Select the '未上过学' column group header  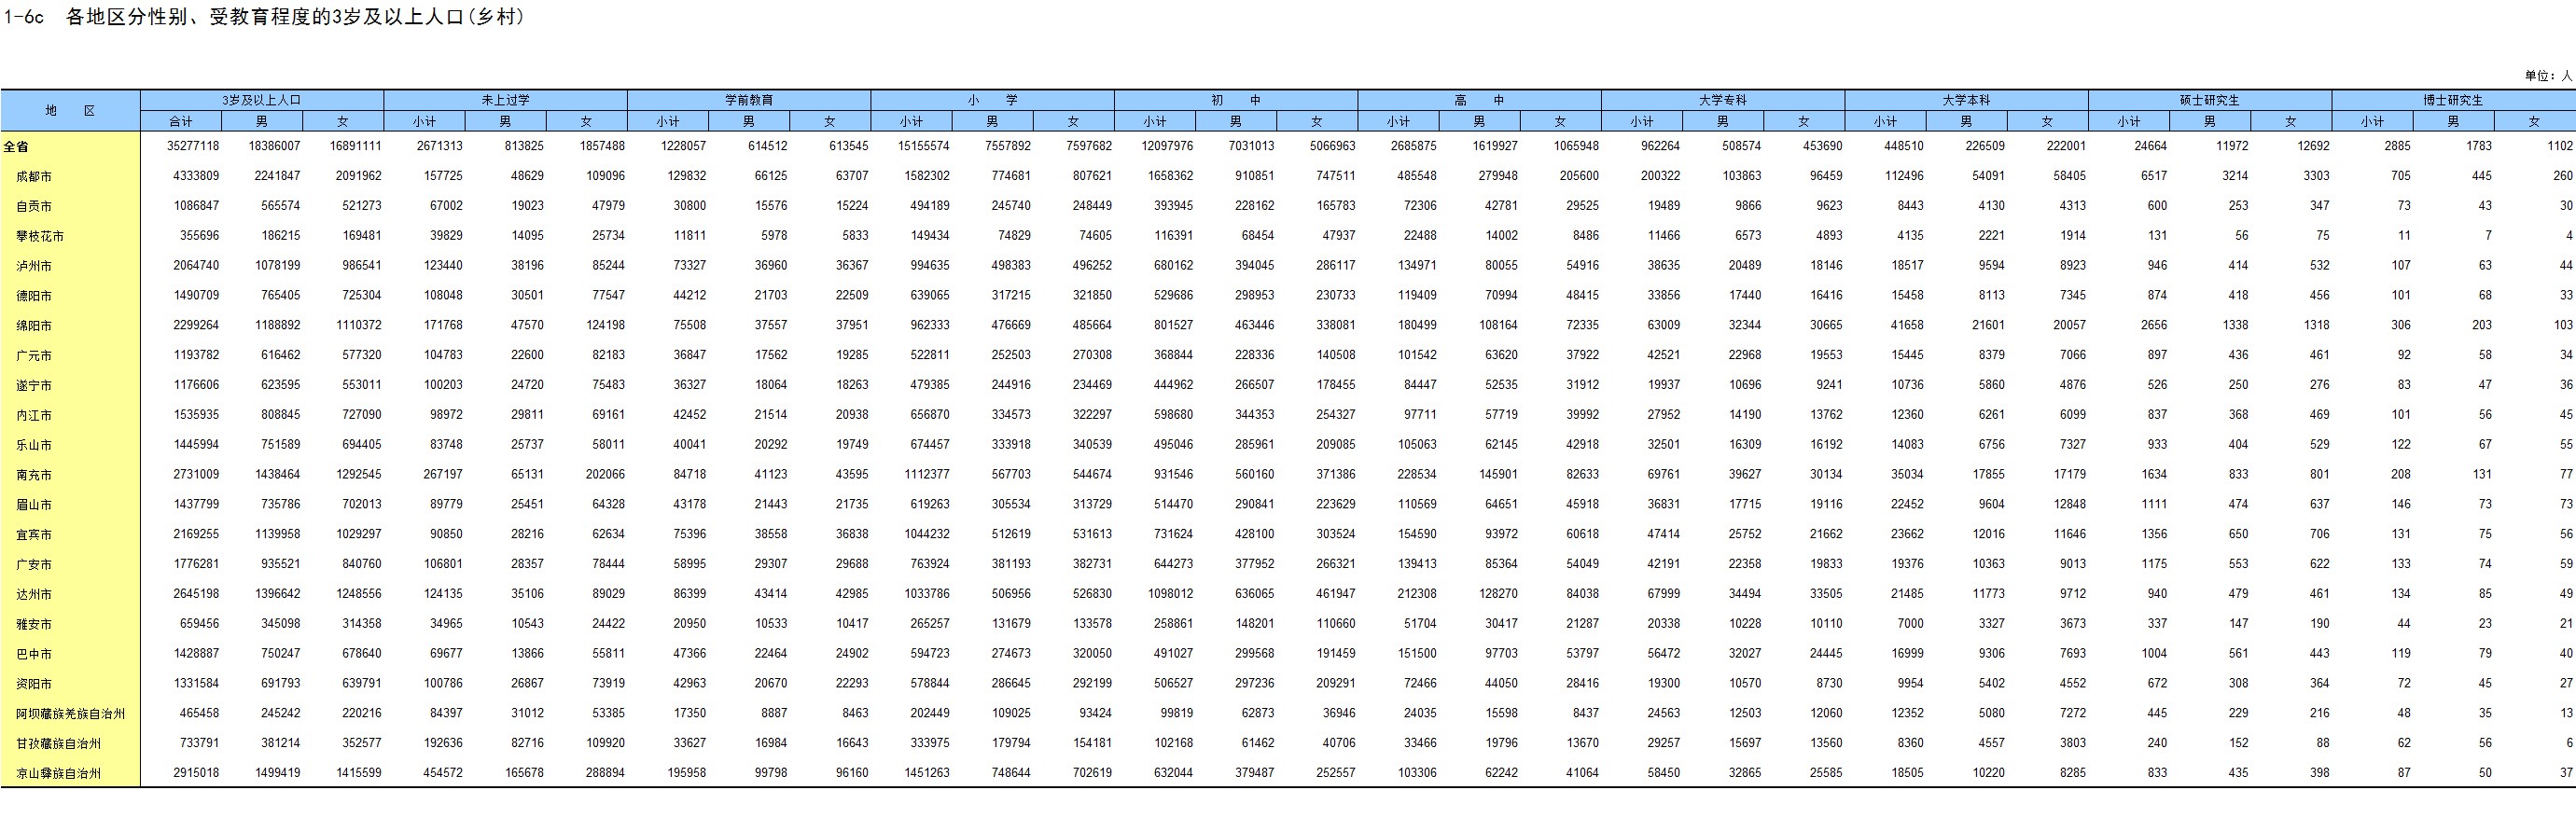pyautogui.click(x=505, y=100)
